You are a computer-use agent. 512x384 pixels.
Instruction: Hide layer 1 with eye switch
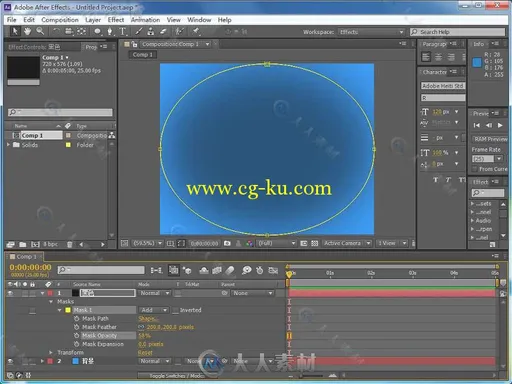click(x=10, y=293)
